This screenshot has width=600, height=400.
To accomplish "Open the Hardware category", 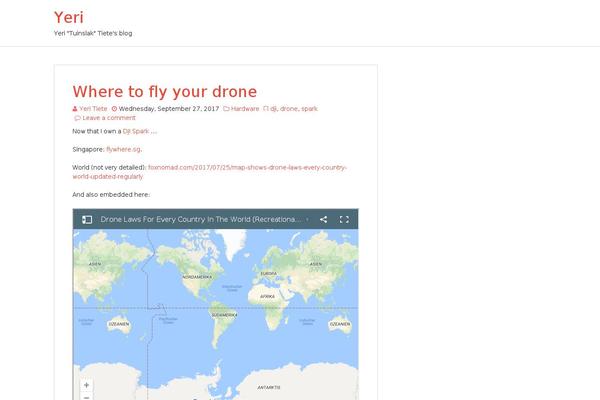I will [x=245, y=109].
